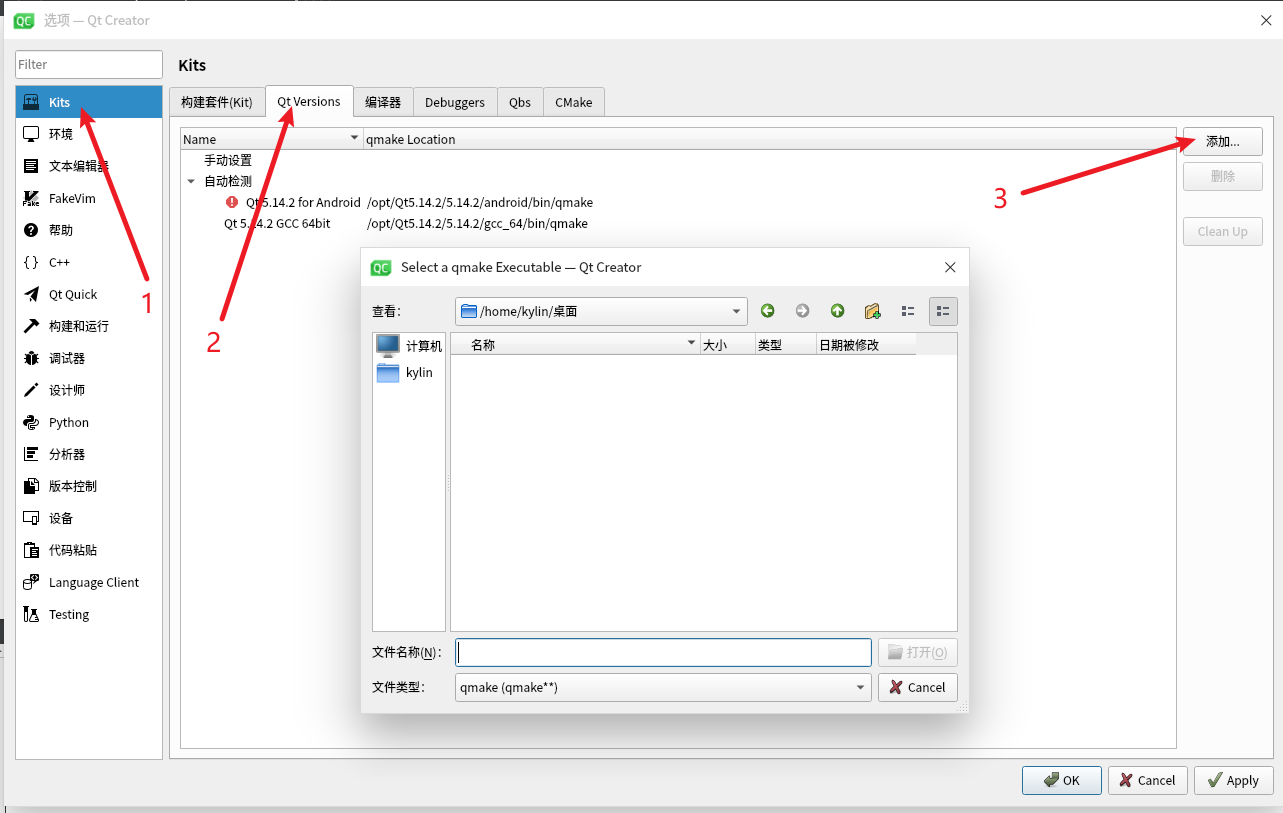Open the 调试器 settings category
Viewport: 1283px width, 813px height.
89,358
